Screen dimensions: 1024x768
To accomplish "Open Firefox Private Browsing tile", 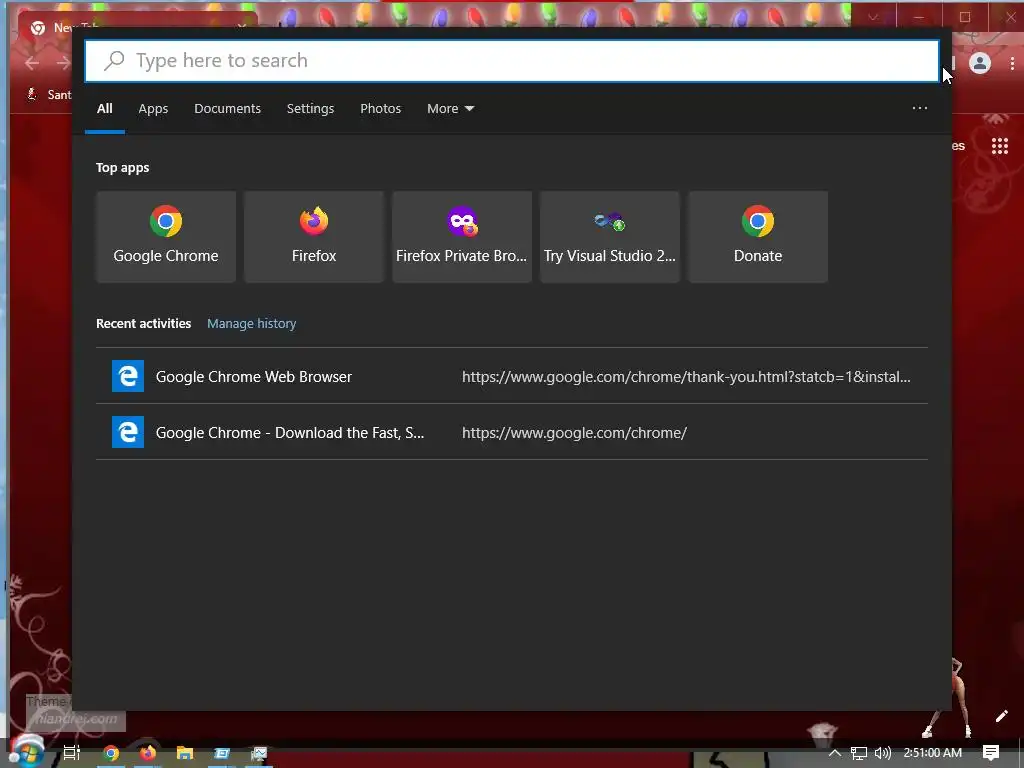I will pos(462,237).
